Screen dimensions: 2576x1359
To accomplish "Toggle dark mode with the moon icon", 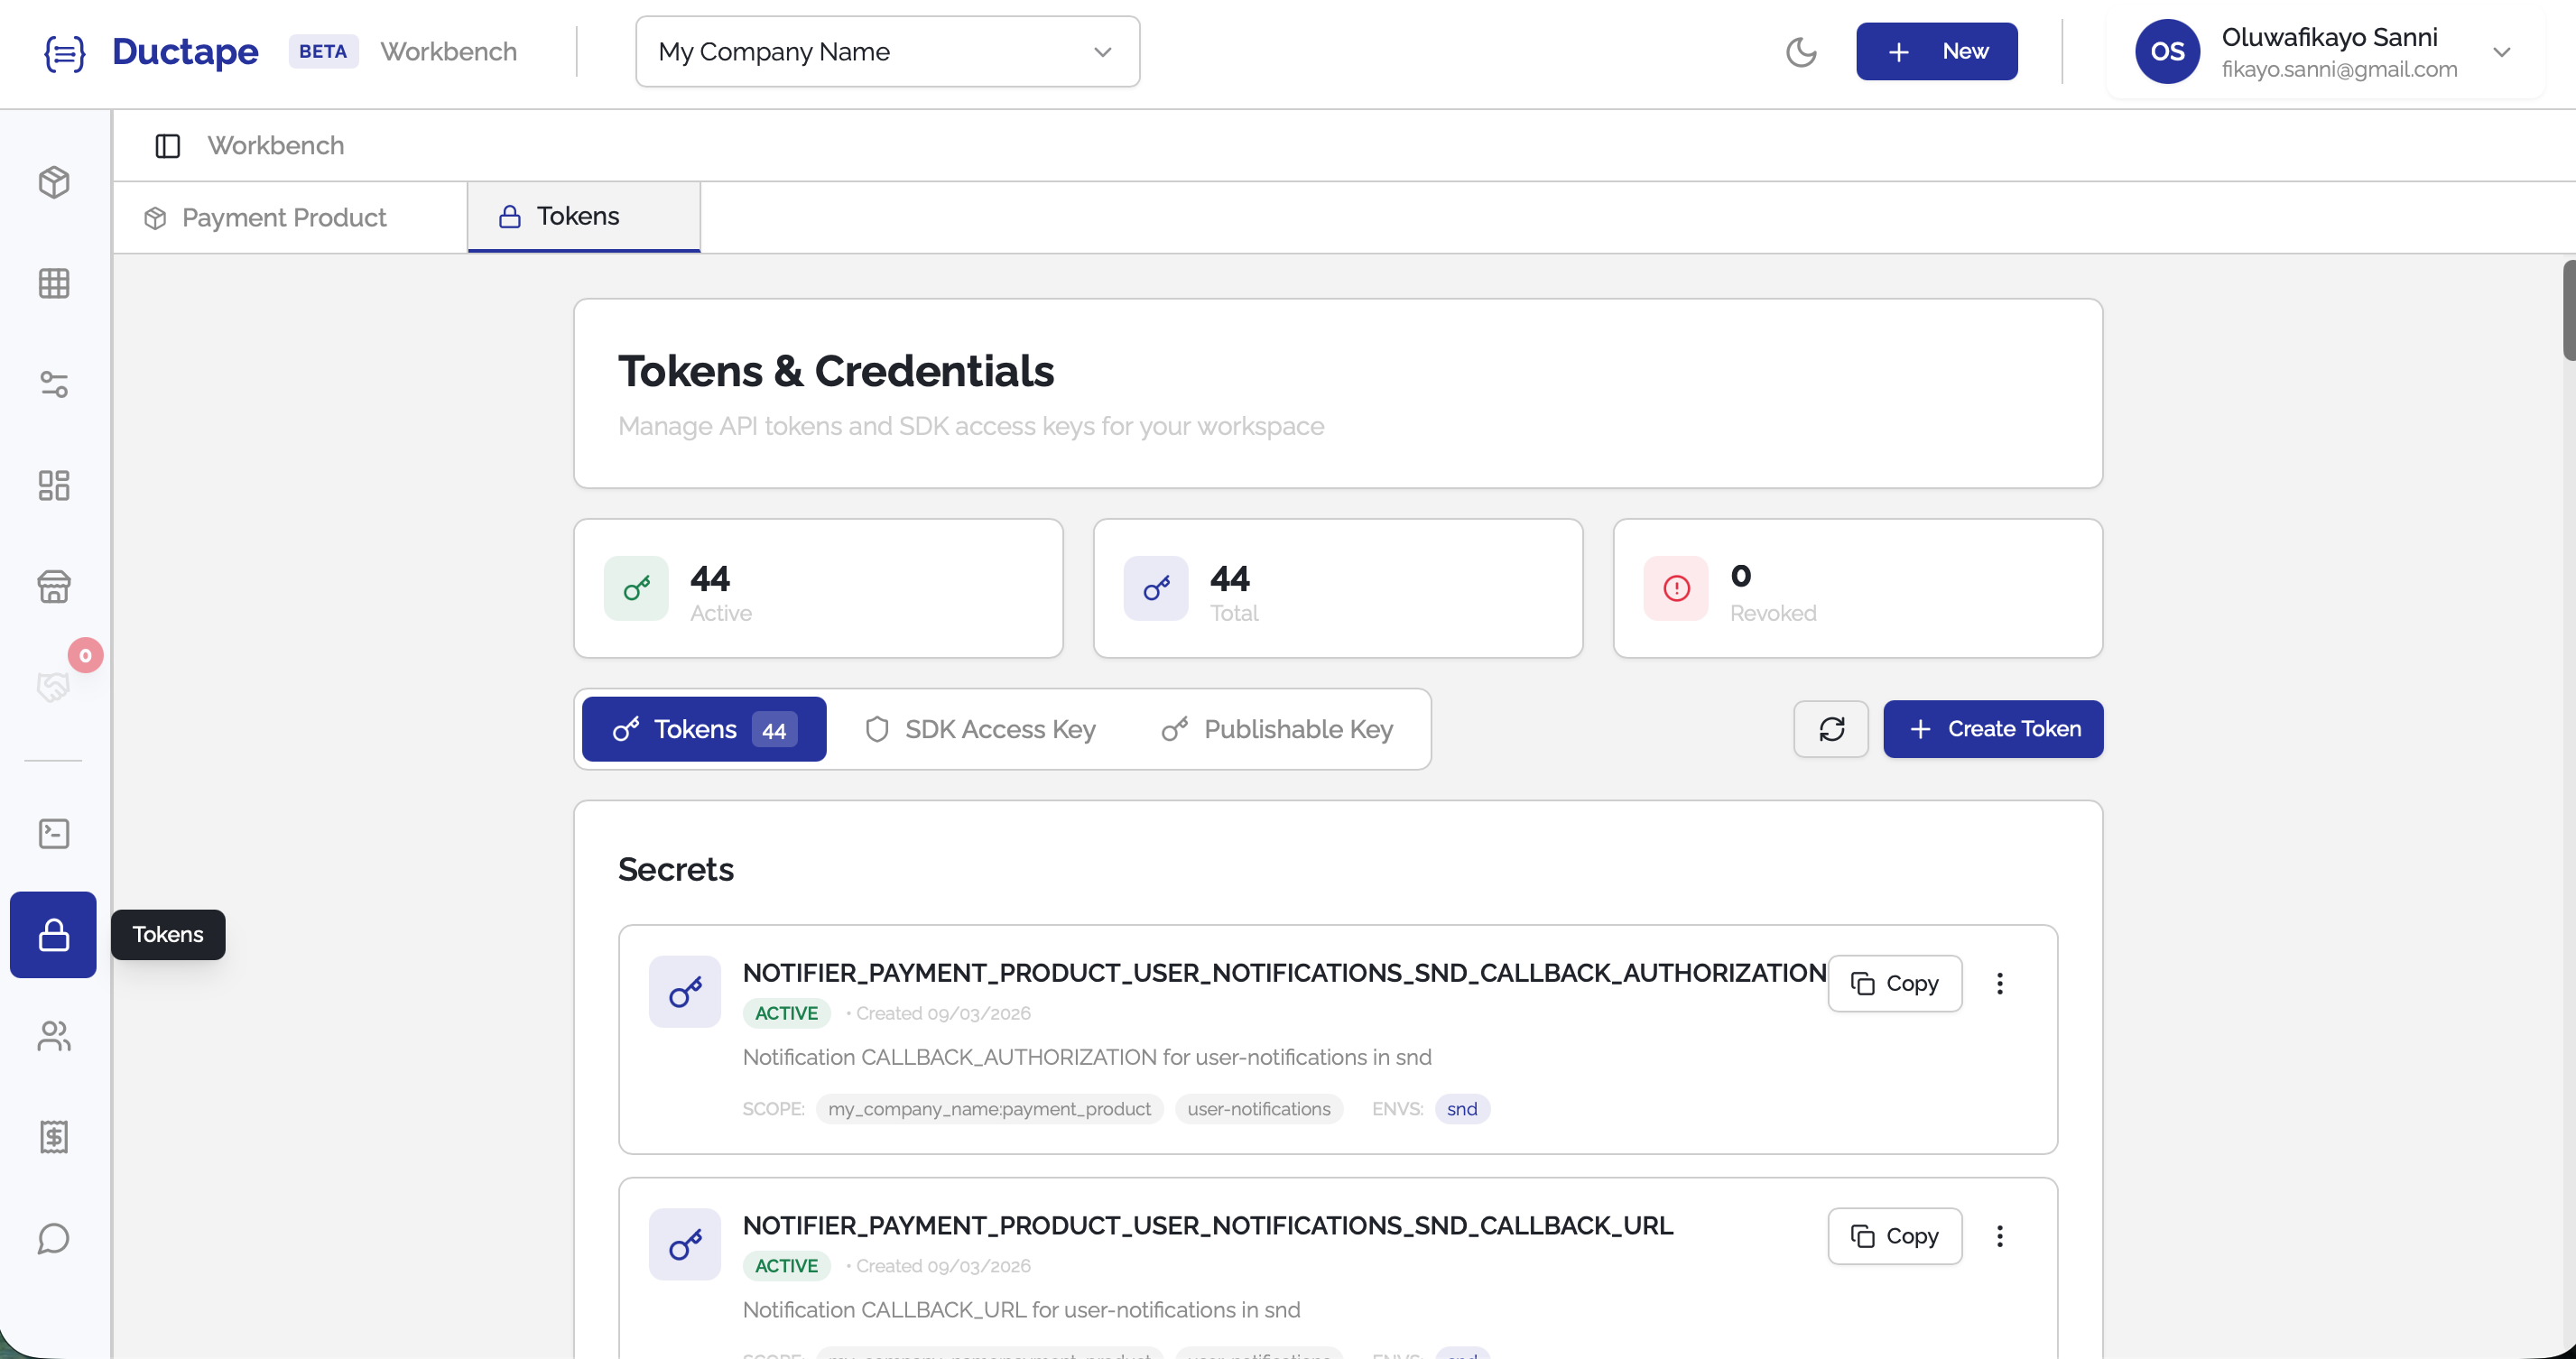I will [x=1801, y=52].
